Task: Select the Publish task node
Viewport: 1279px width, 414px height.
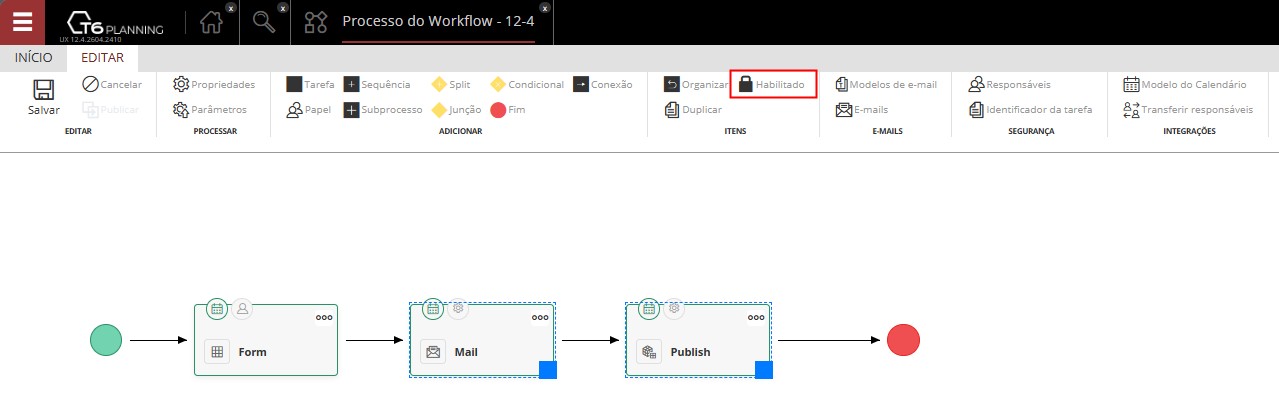Action: click(698, 340)
